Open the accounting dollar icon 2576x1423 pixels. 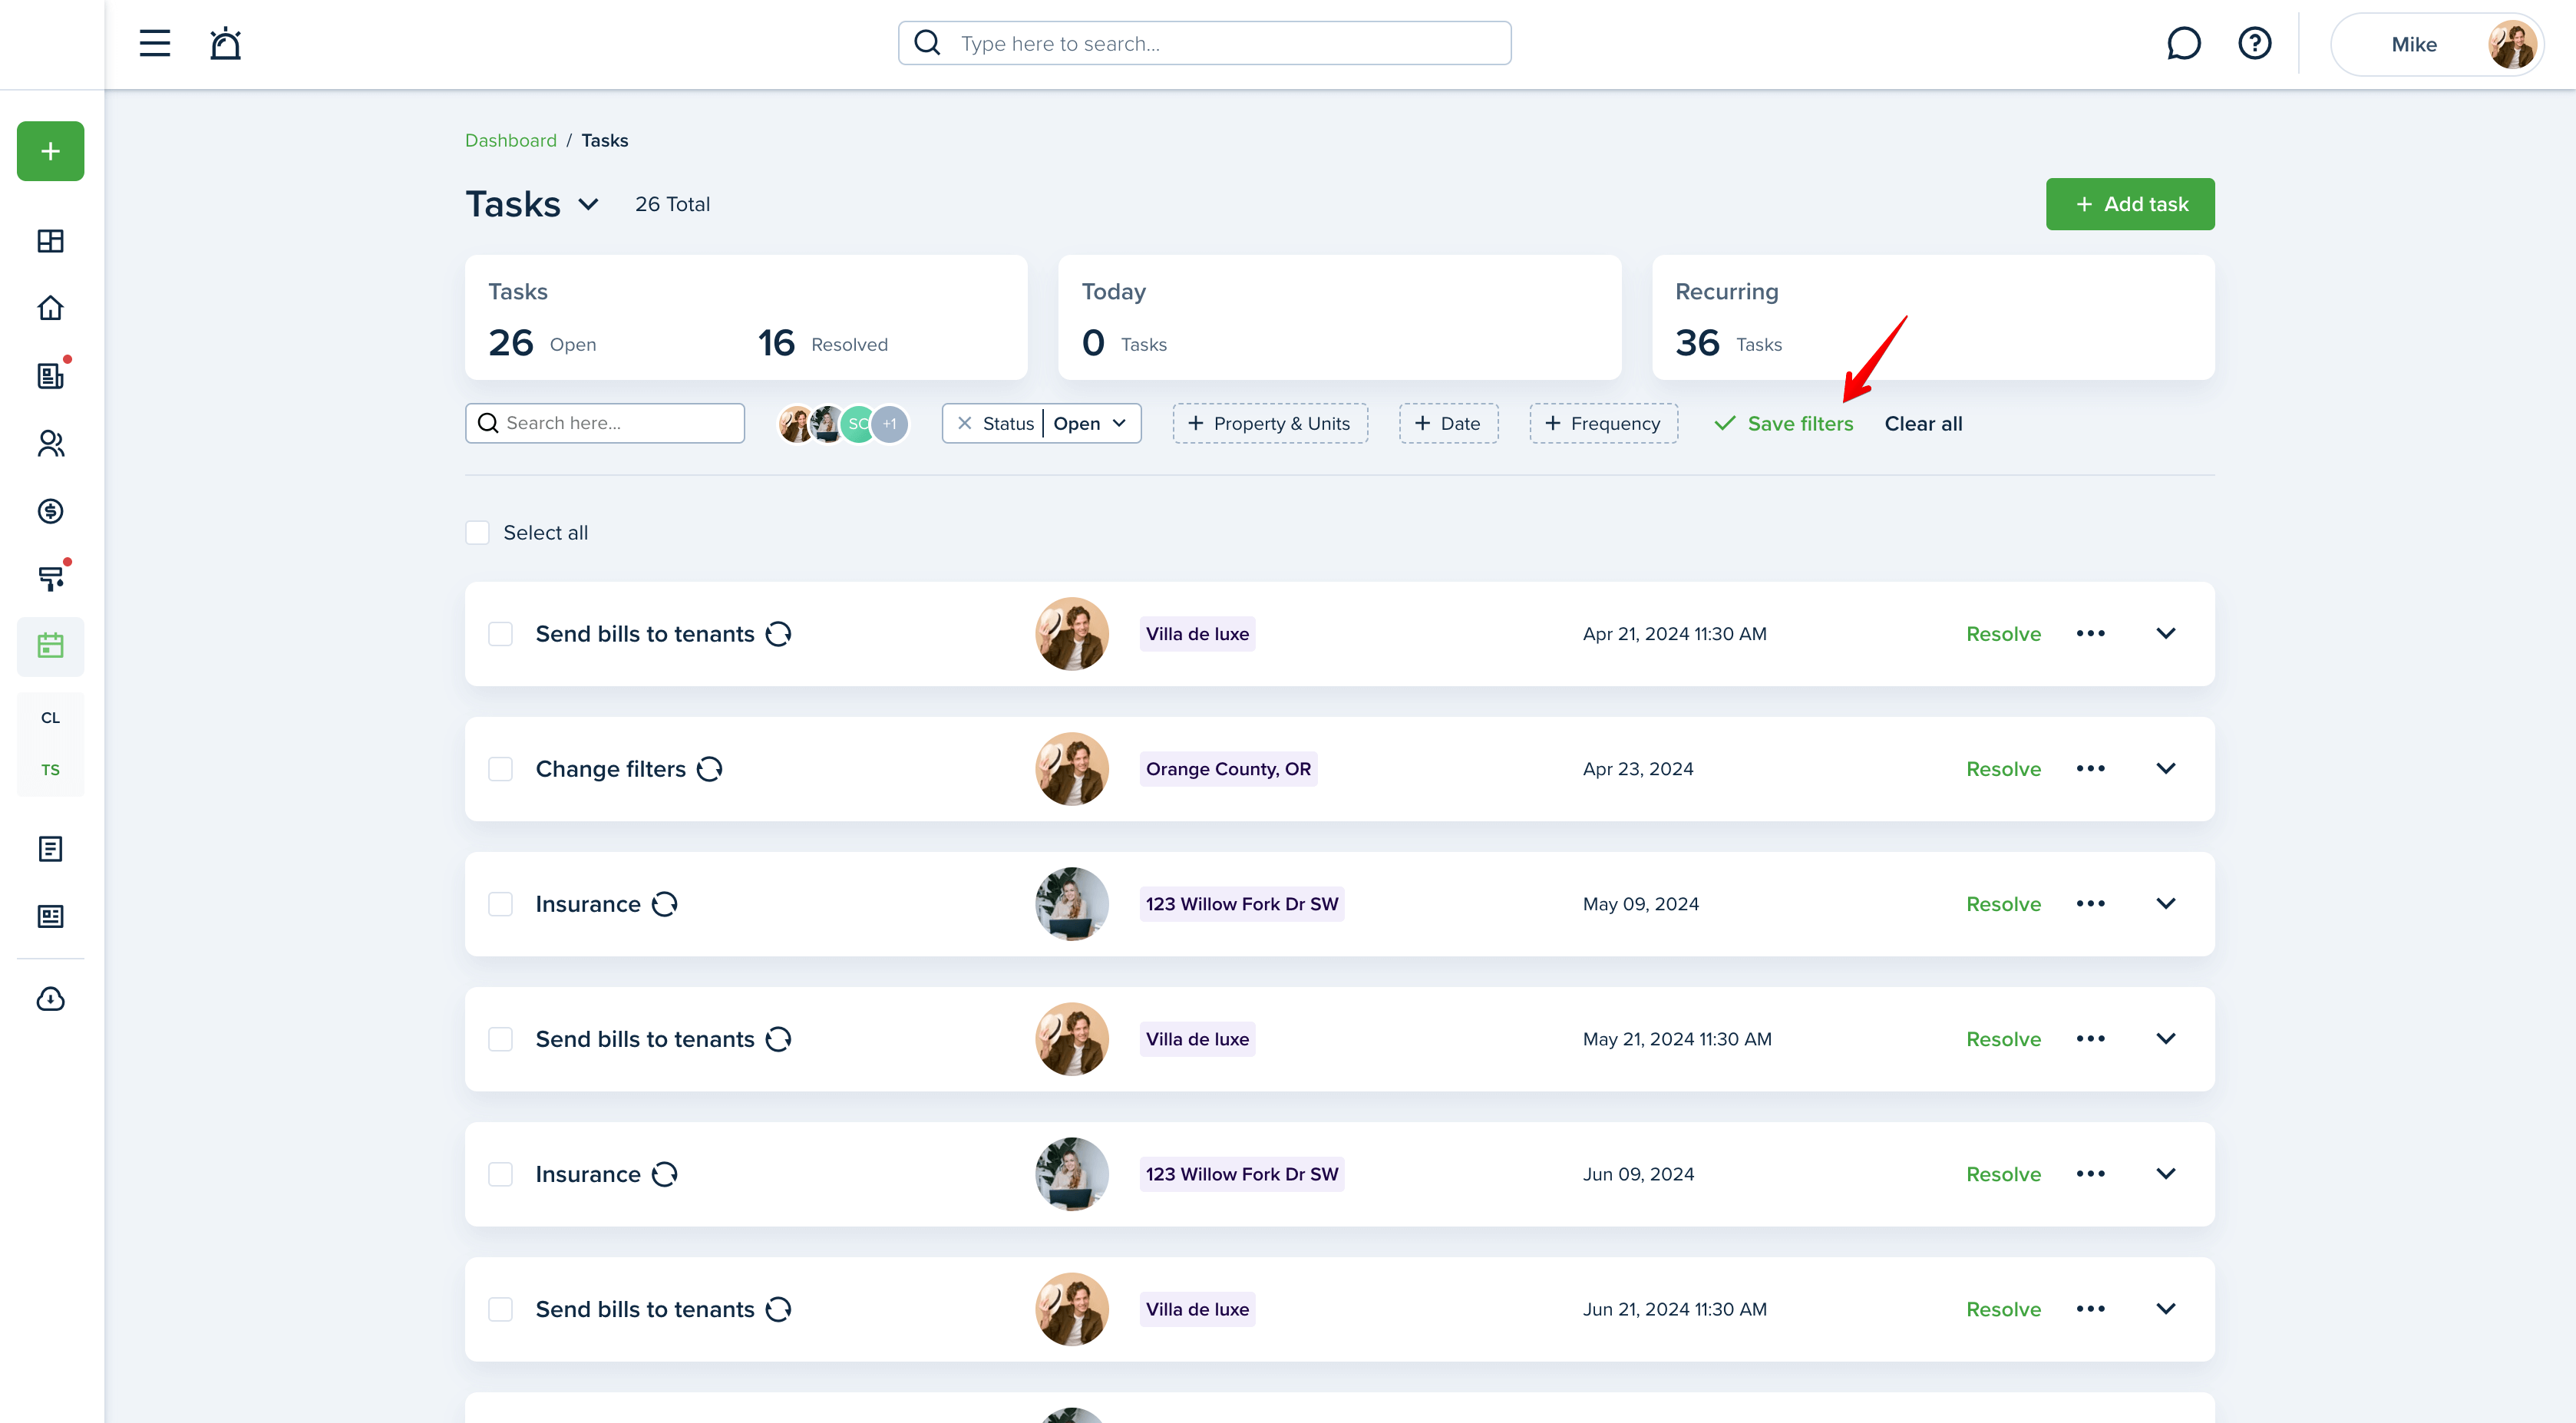50,511
